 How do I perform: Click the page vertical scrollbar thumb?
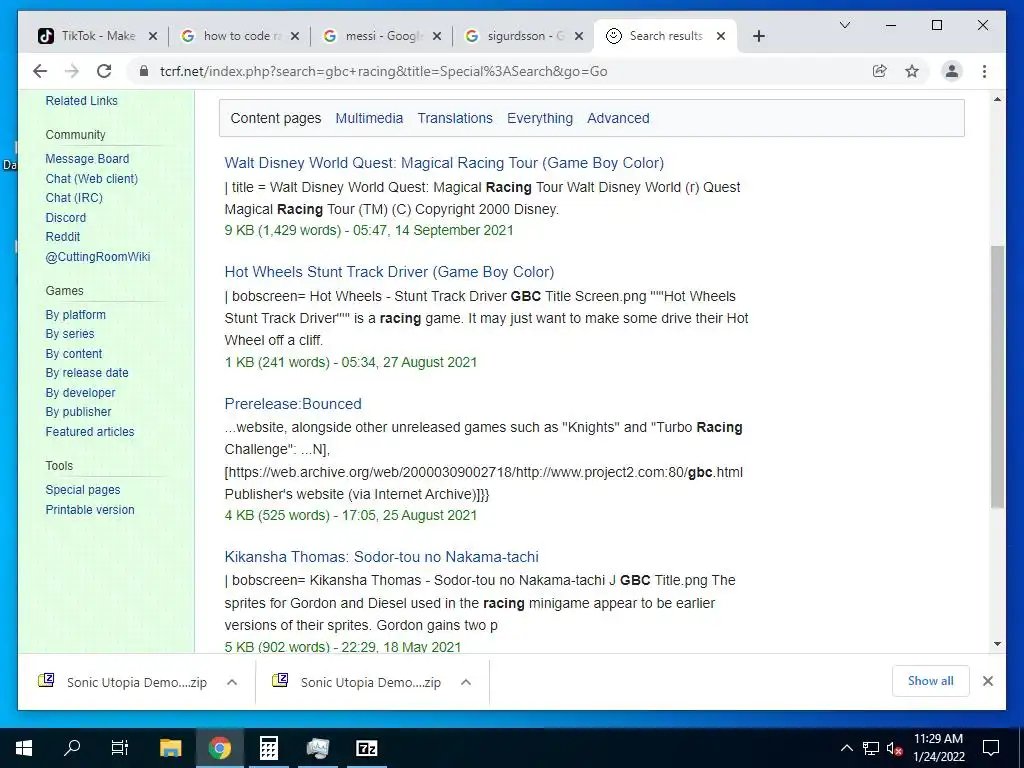[997, 377]
